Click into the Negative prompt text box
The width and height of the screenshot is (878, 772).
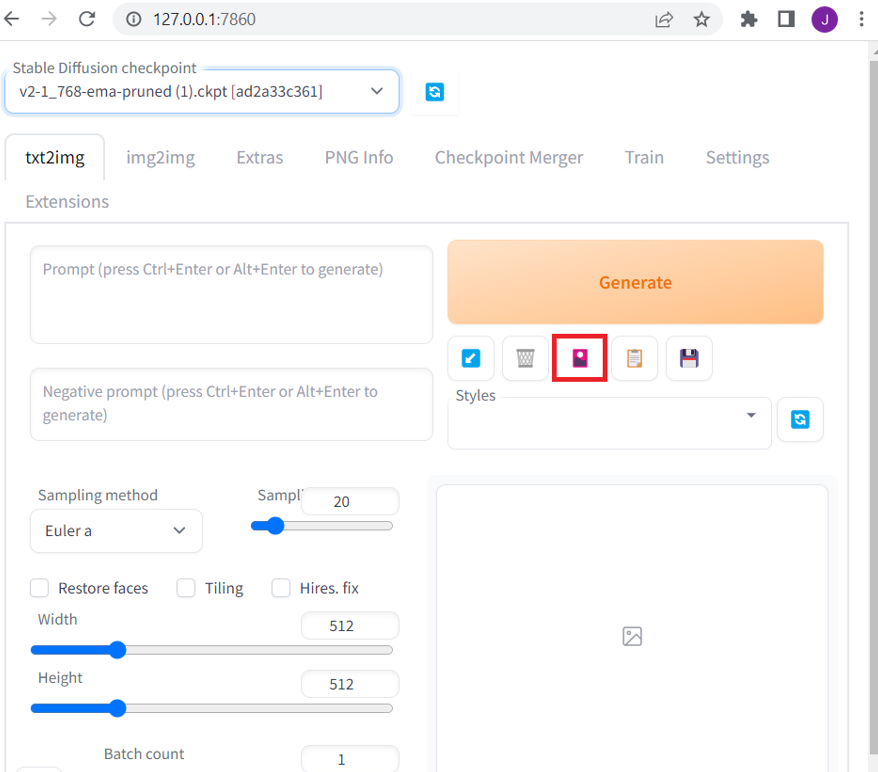(x=231, y=403)
